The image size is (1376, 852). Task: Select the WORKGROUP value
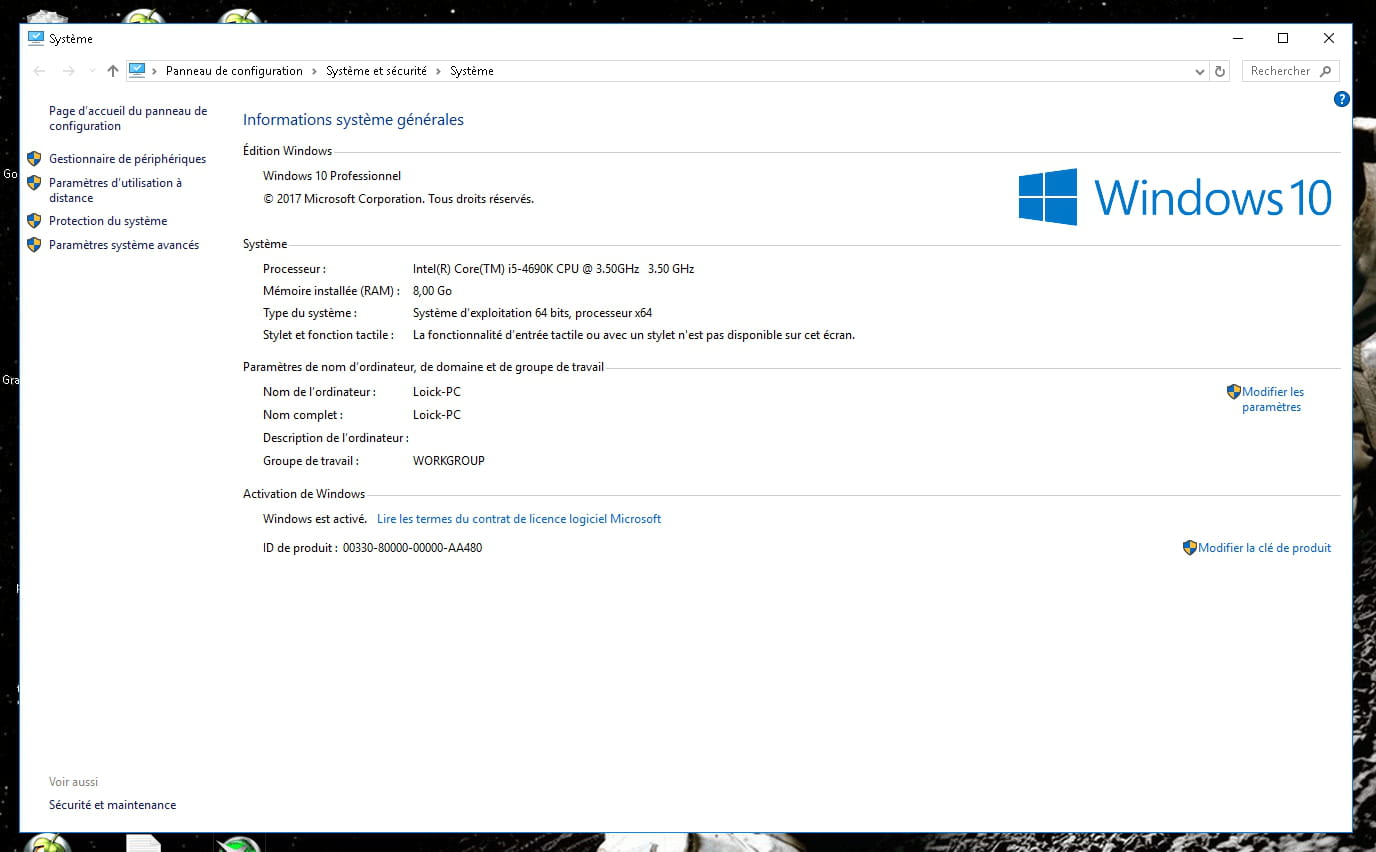pos(449,461)
